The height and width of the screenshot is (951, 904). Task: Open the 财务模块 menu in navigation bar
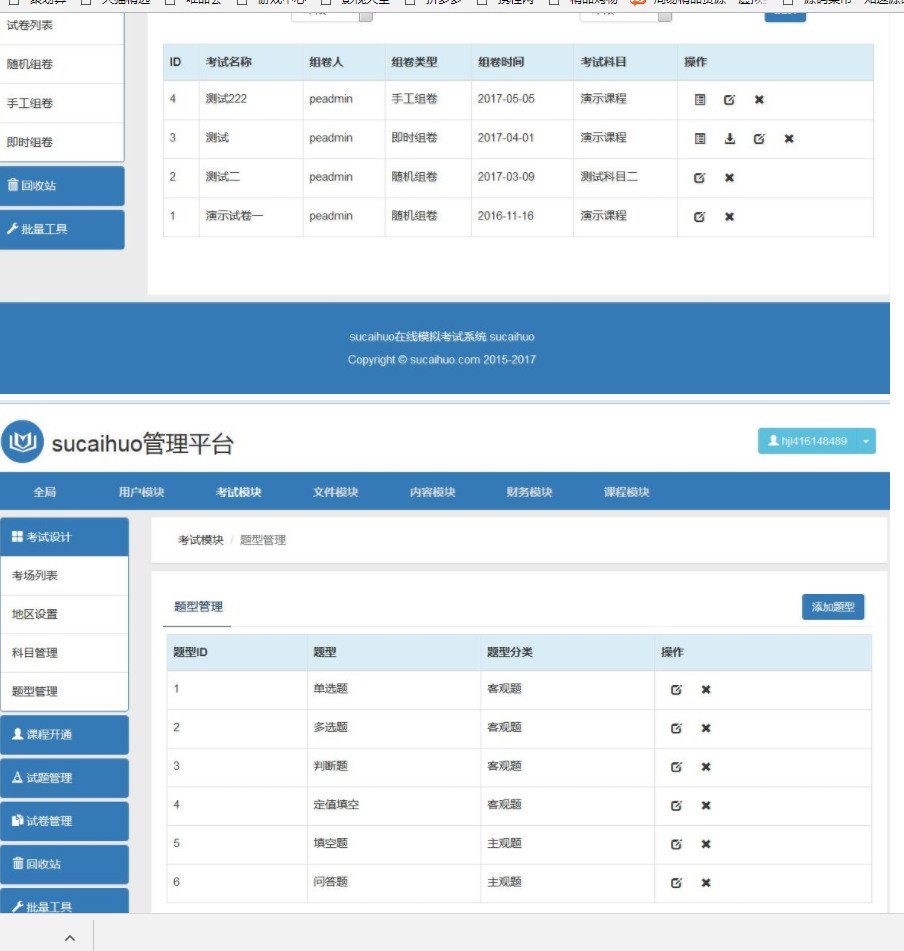tap(529, 492)
